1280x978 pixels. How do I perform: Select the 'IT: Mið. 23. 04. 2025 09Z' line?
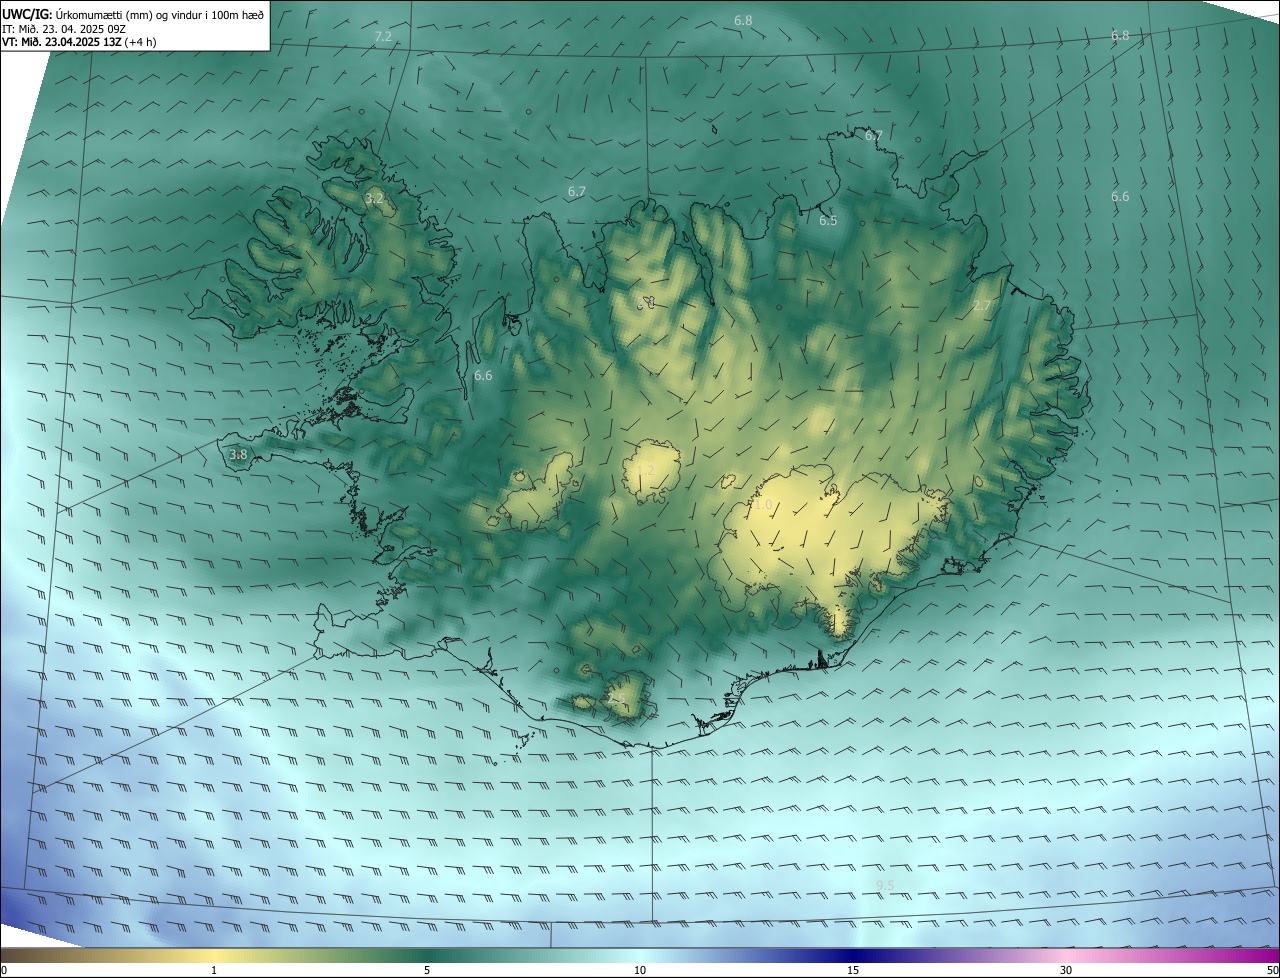pyautogui.click(x=63, y=29)
